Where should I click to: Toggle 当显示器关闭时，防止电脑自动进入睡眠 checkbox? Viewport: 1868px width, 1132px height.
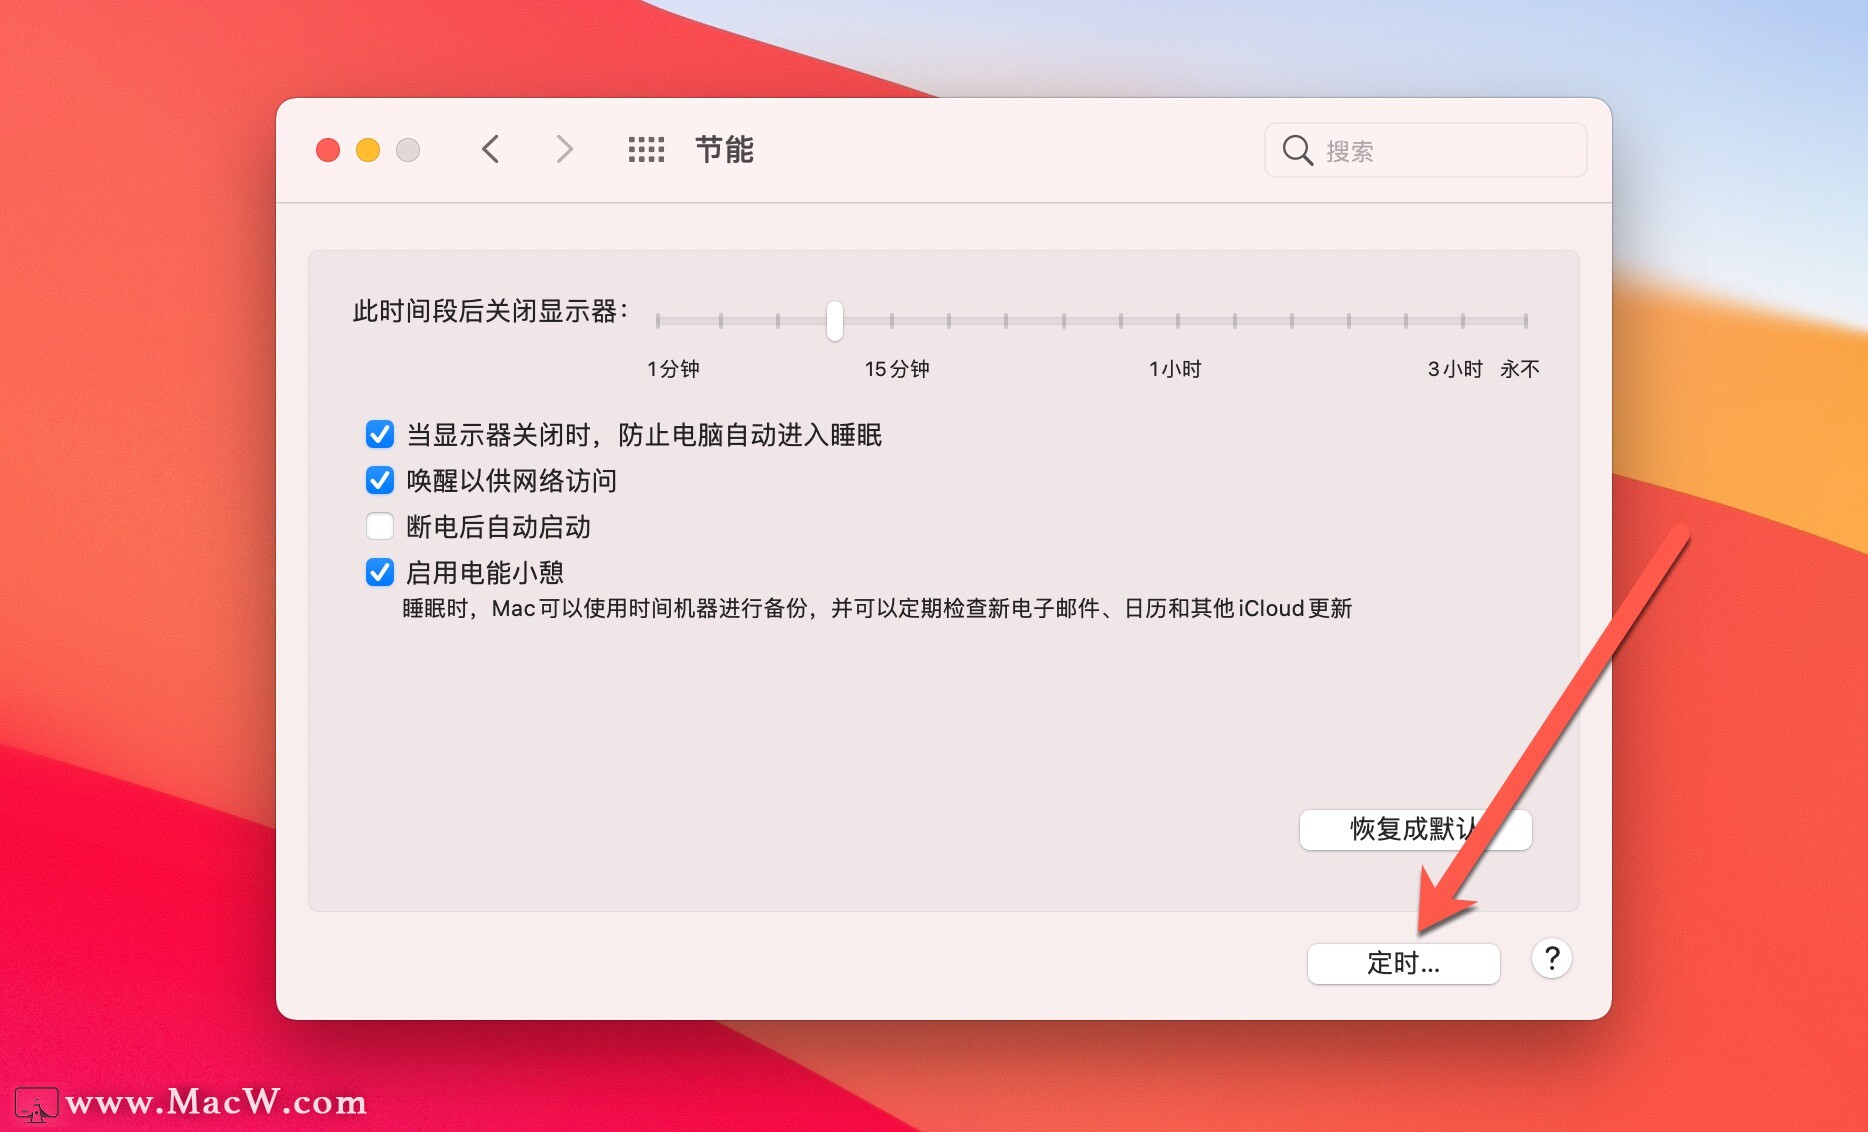point(380,434)
